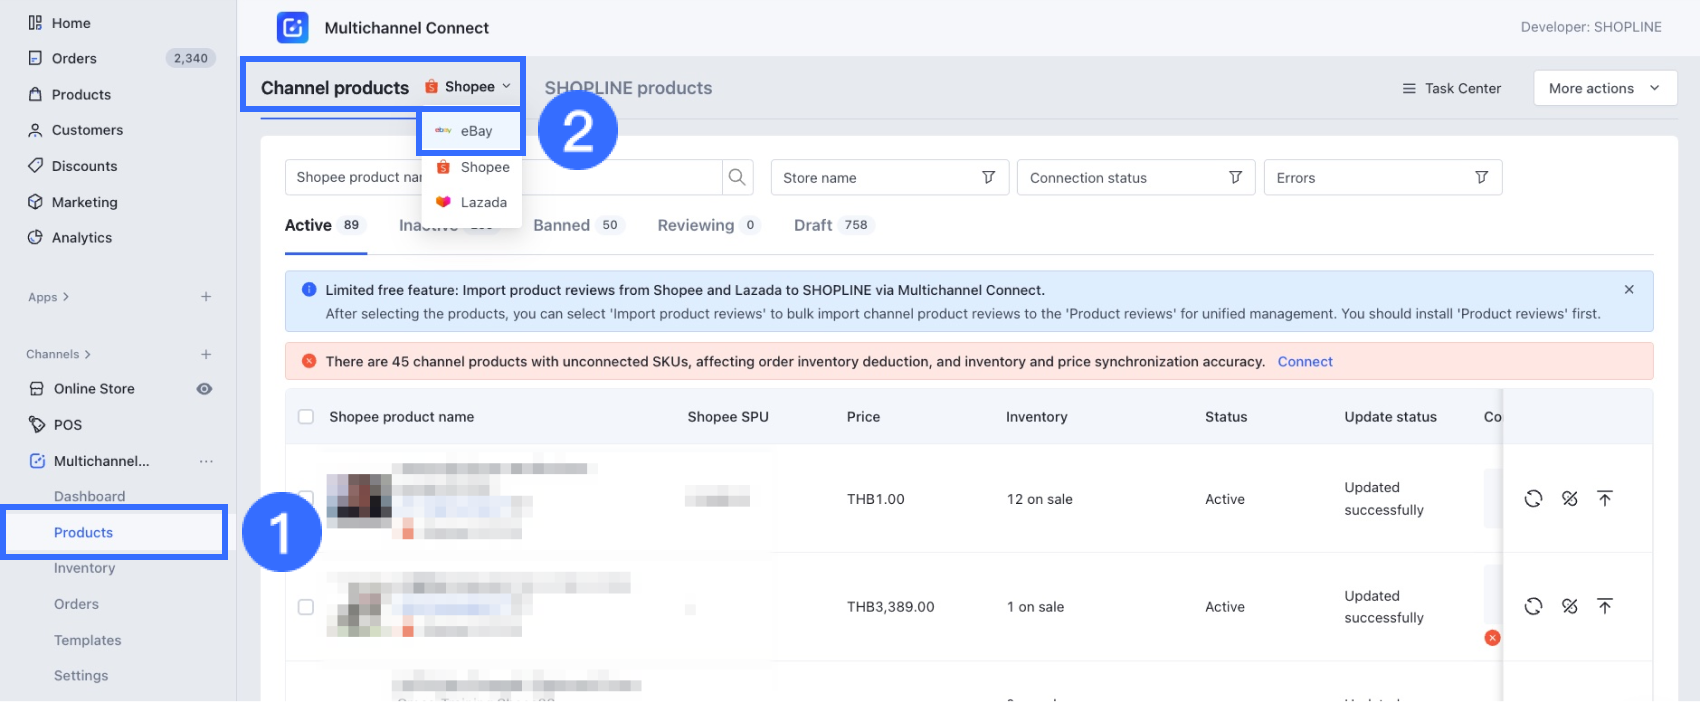This screenshot has height=702, width=1700.
Task: Click the search magnifier icon
Action: pyautogui.click(x=737, y=177)
